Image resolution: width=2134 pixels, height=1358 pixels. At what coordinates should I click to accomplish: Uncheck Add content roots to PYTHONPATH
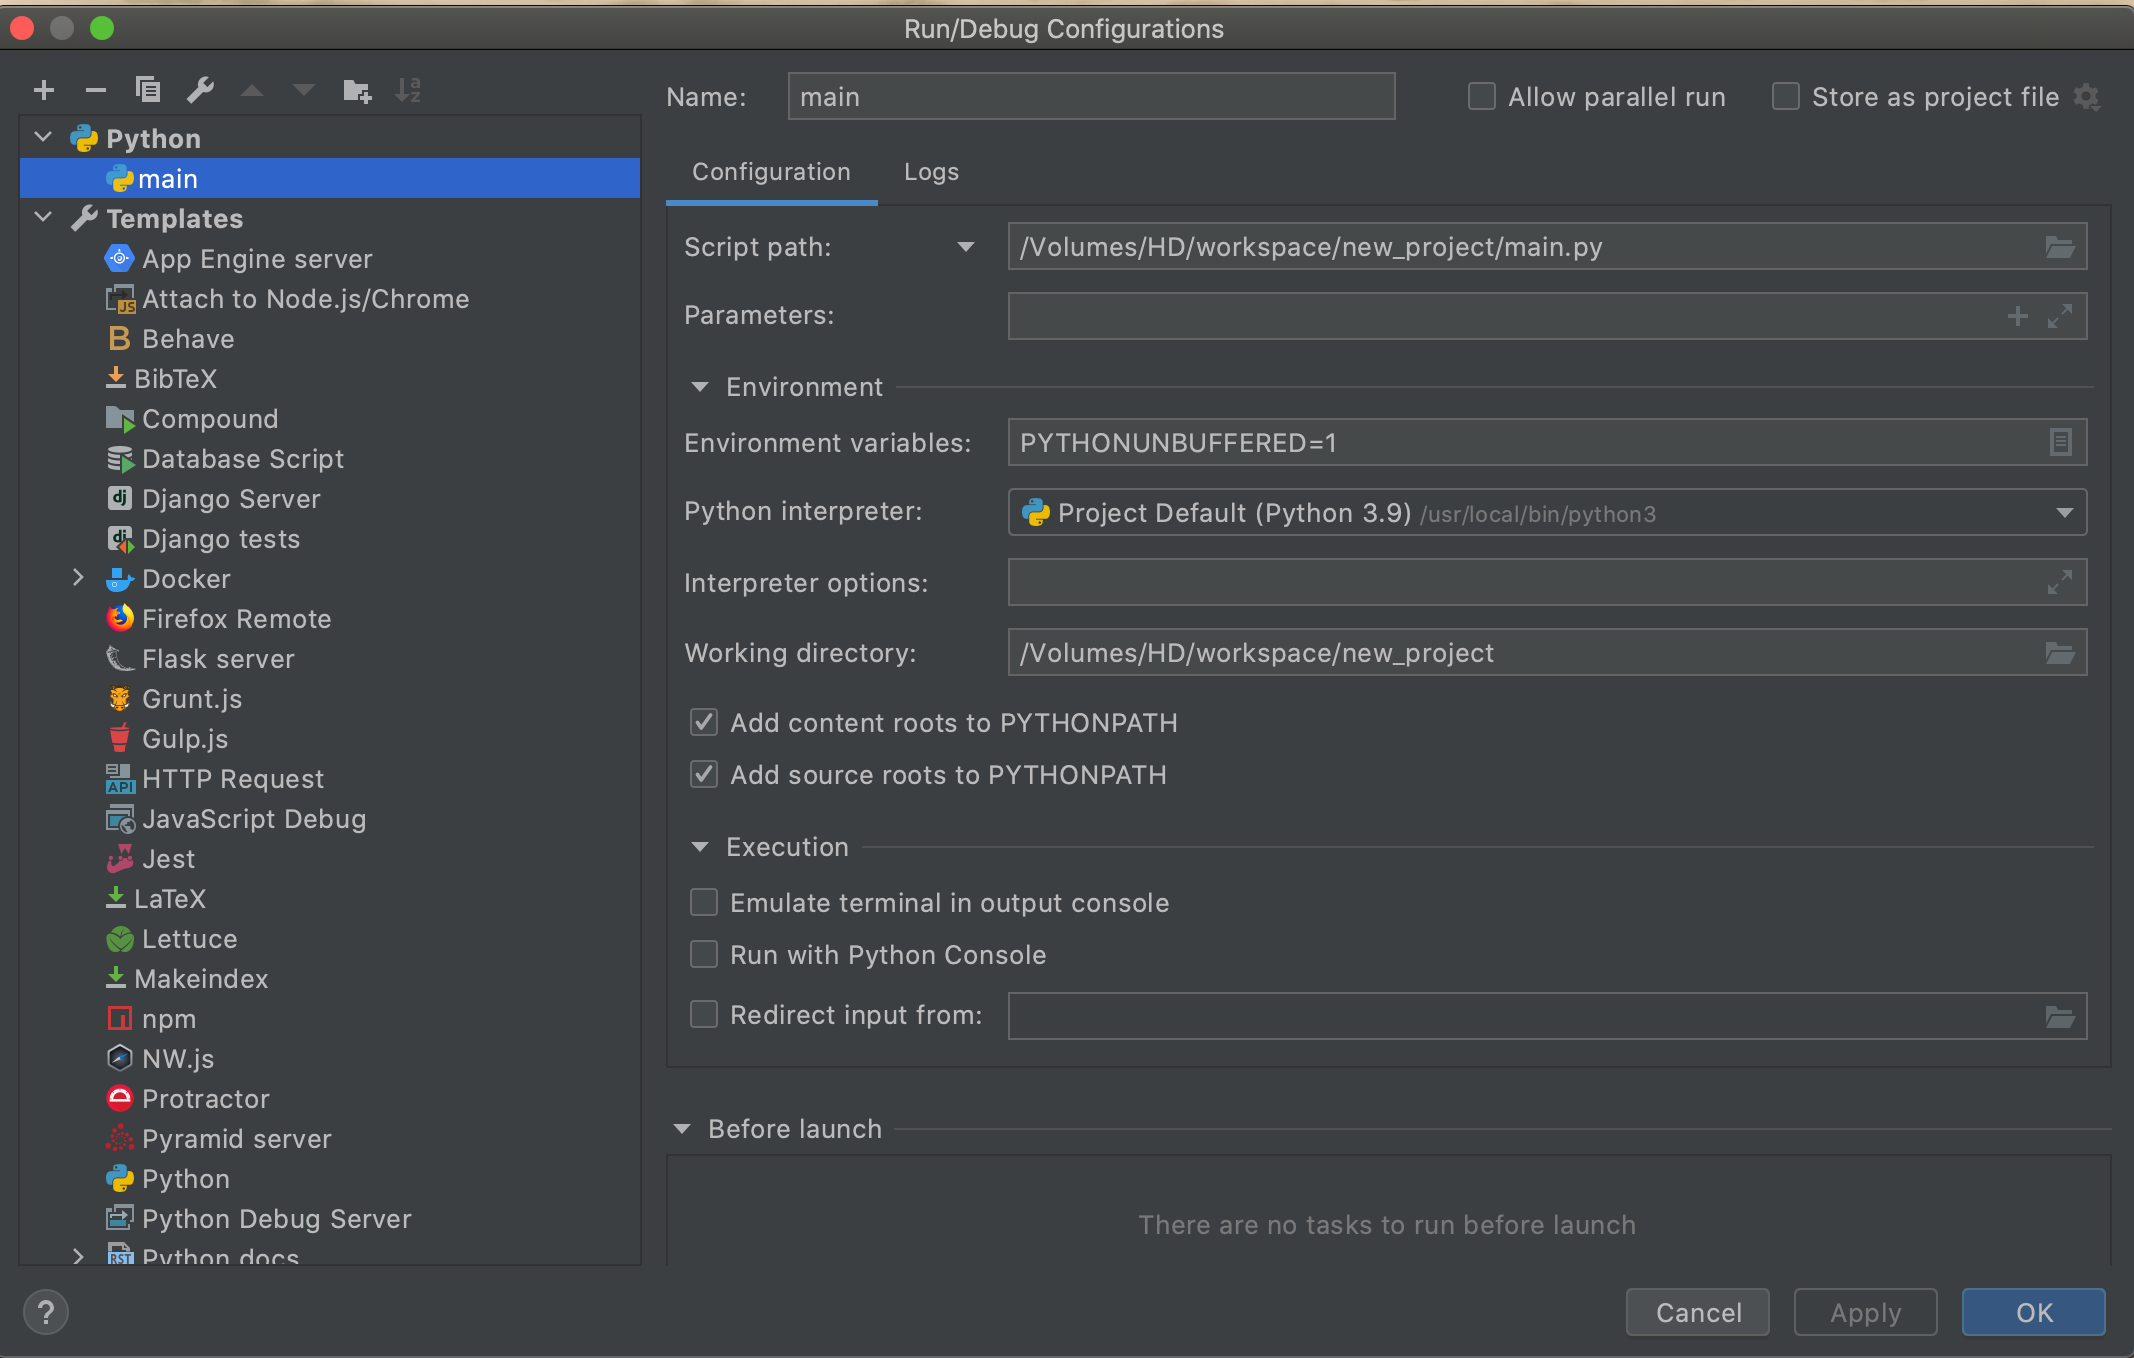point(704,722)
